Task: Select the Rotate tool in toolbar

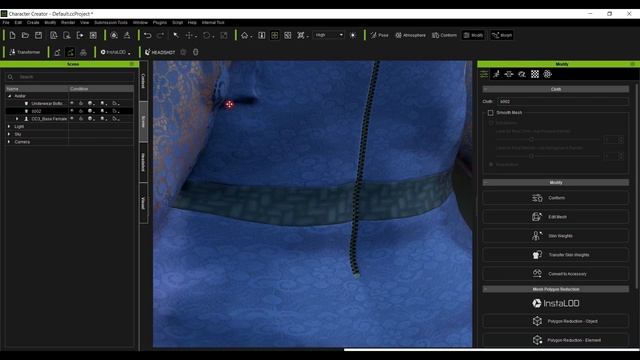Action: click(x=207, y=36)
